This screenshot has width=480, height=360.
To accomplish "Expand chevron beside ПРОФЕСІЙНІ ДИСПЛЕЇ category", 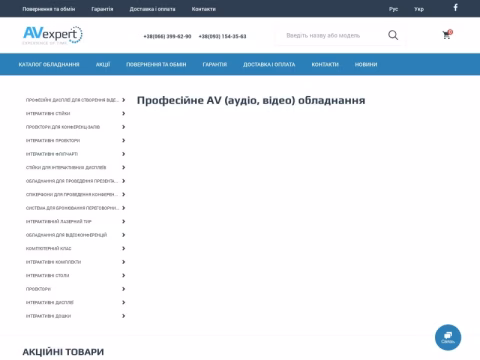I will [124, 100].
